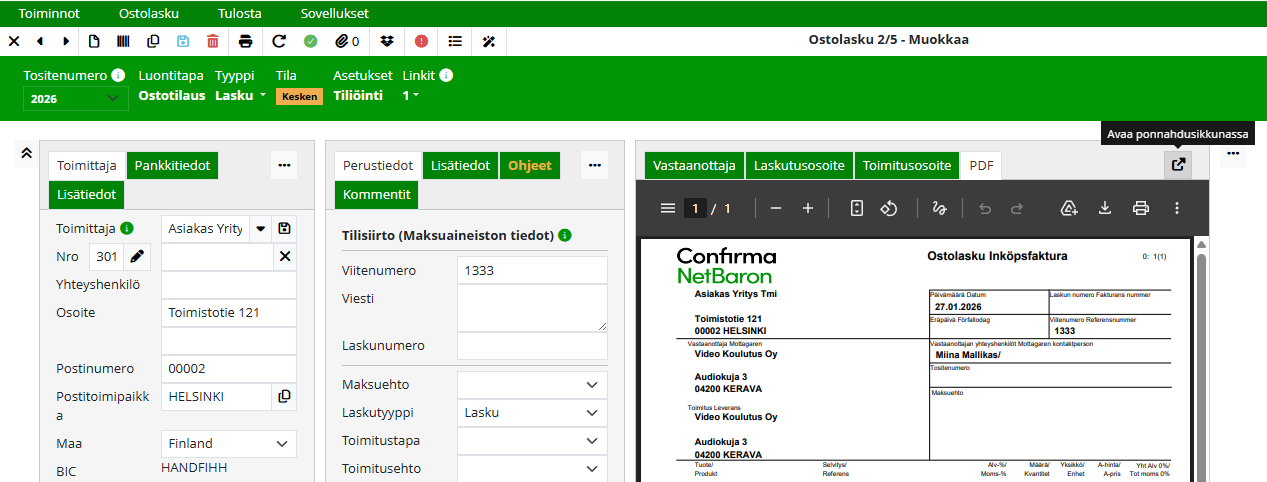The image size is (1267, 482).
Task: Click the pencil icon next to Nro 301
Action: [137, 257]
